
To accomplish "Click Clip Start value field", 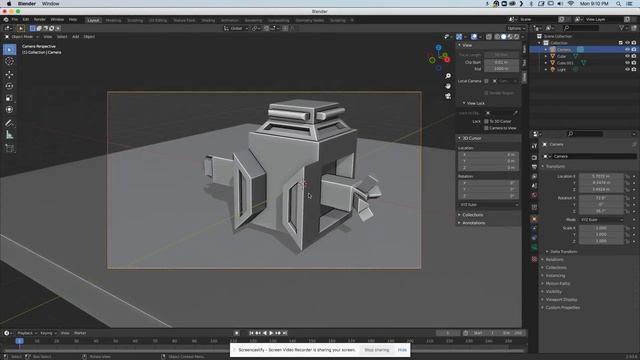I will 501,62.
